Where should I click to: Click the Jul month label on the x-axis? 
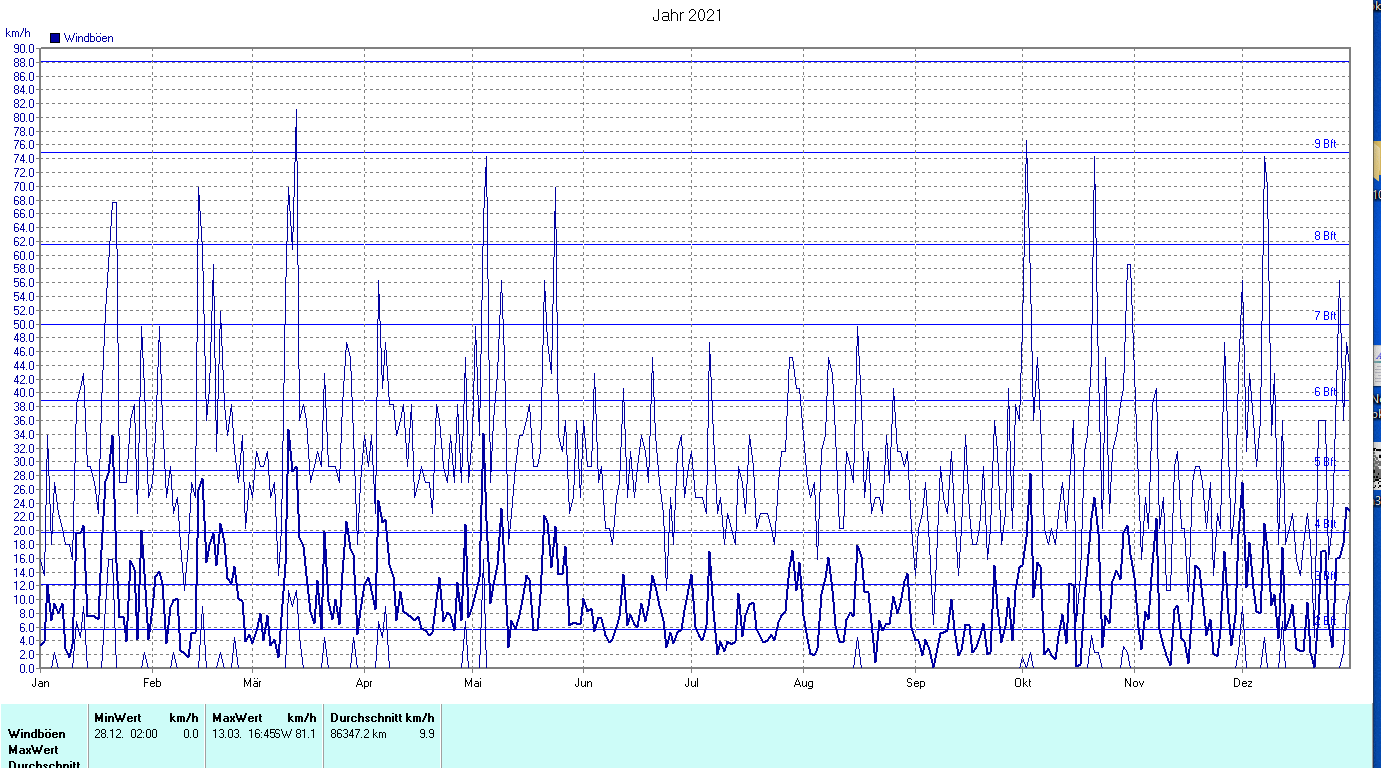691,683
